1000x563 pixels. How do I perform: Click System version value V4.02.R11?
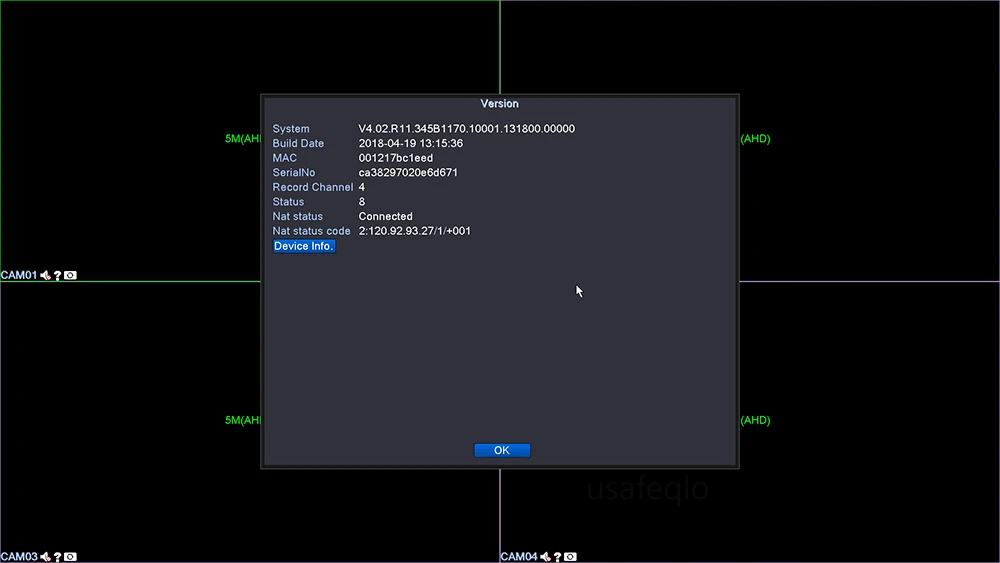click(466, 129)
